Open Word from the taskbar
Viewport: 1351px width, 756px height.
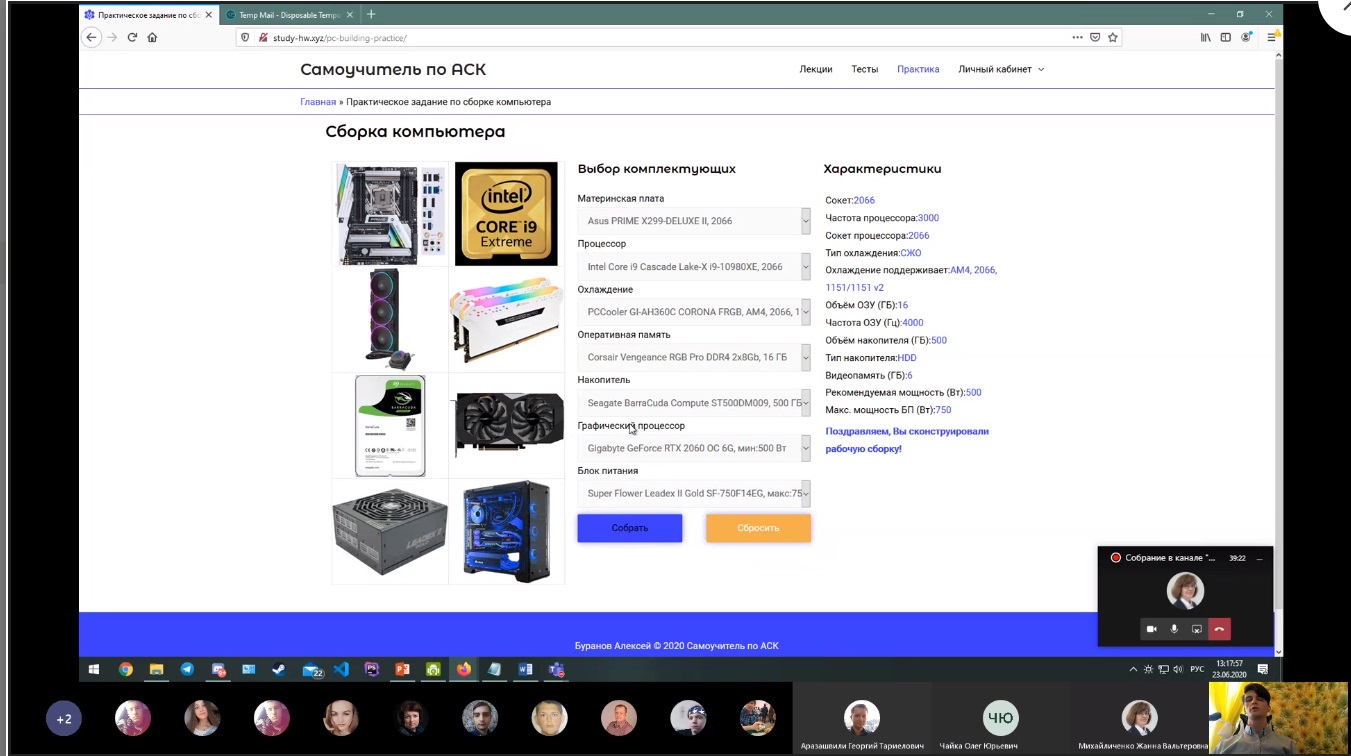pyautogui.click(x=525, y=670)
